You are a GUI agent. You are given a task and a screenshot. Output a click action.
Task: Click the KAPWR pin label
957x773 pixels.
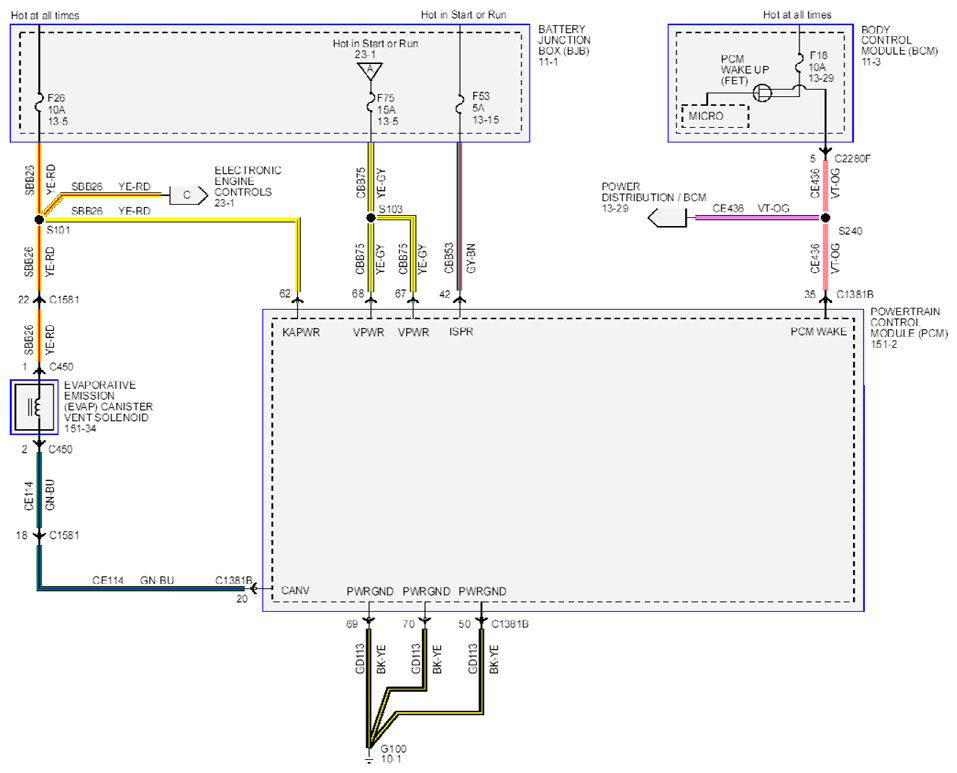[x=301, y=333]
